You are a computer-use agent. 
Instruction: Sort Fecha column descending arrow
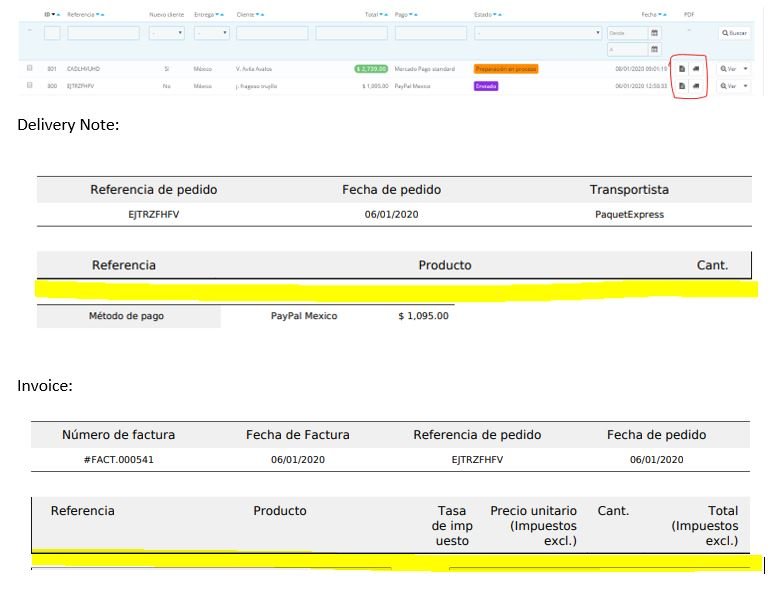(660, 14)
